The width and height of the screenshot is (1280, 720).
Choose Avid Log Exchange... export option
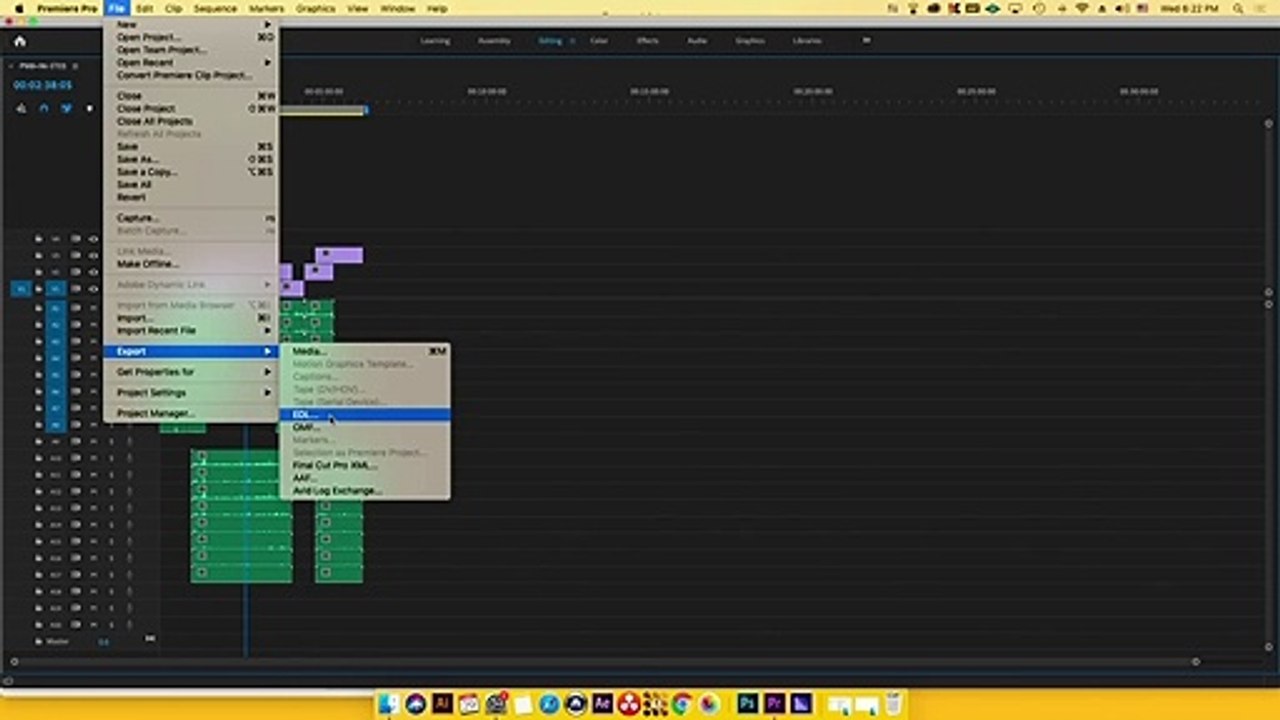(x=364, y=491)
